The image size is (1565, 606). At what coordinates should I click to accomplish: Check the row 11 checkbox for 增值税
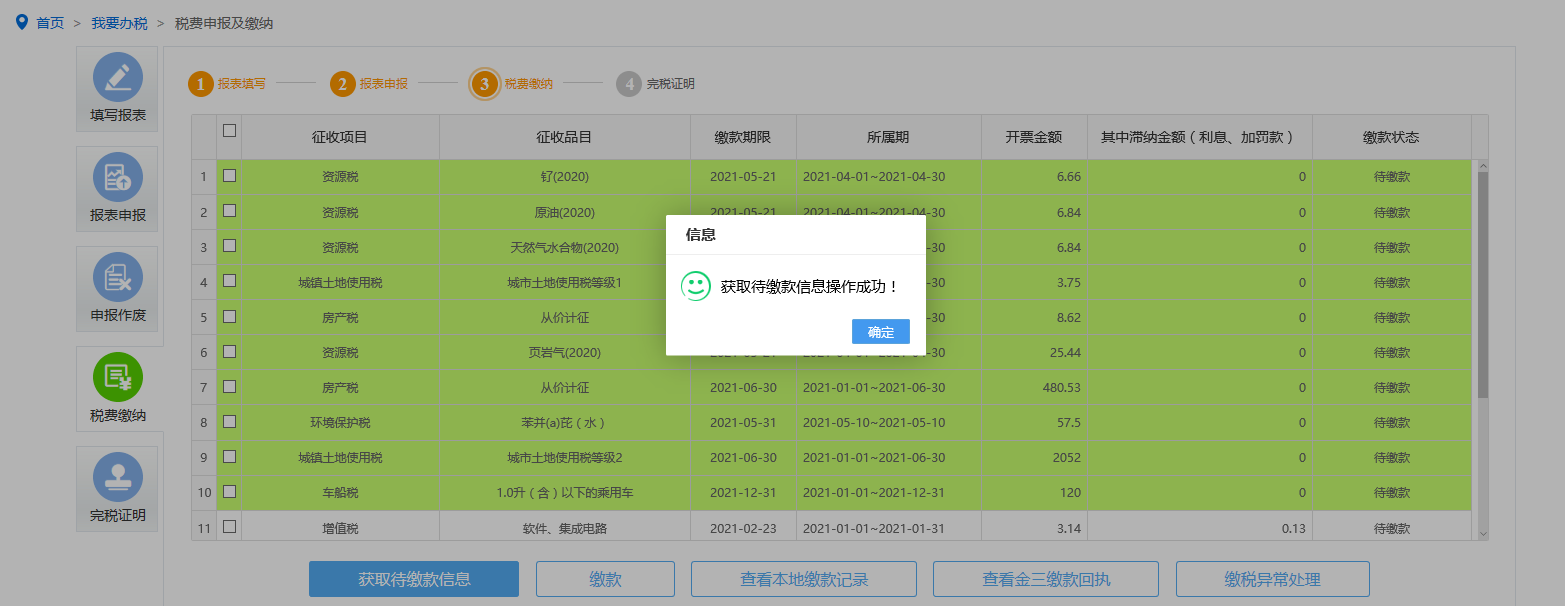coord(229,526)
